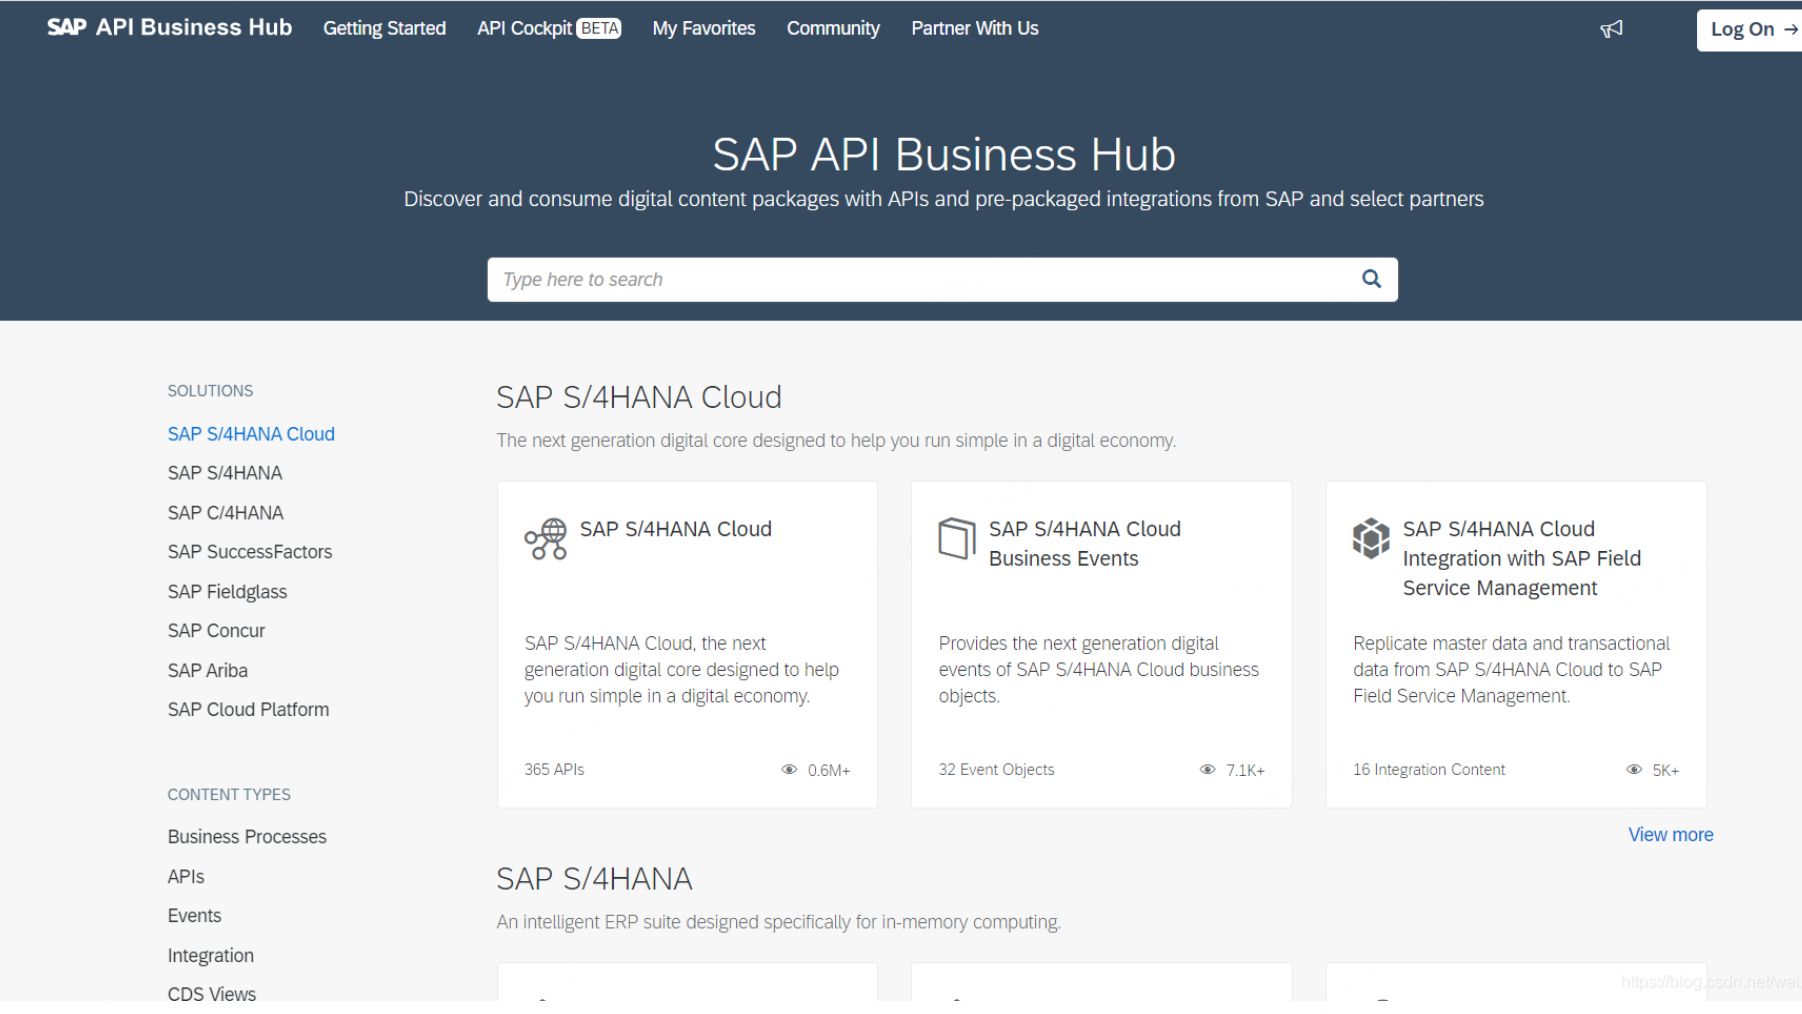
Task: Open the announcements megaphone icon
Action: (1611, 29)
